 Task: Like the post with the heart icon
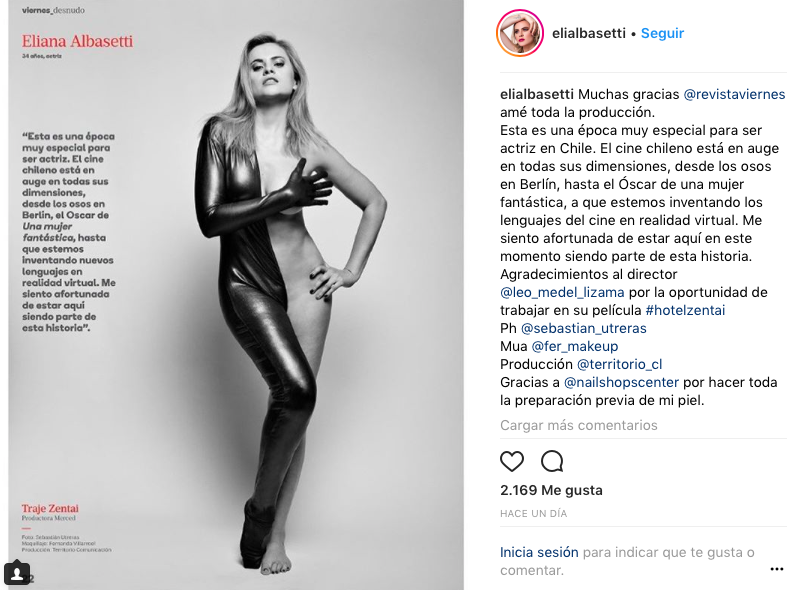[x=511, y=461]
